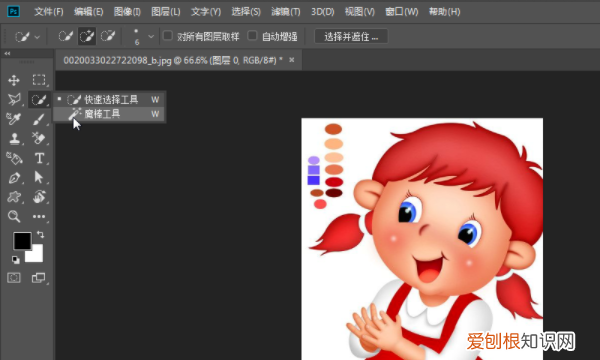Change screen mode icon
The image size is (600, 360).
coord(38,277)
